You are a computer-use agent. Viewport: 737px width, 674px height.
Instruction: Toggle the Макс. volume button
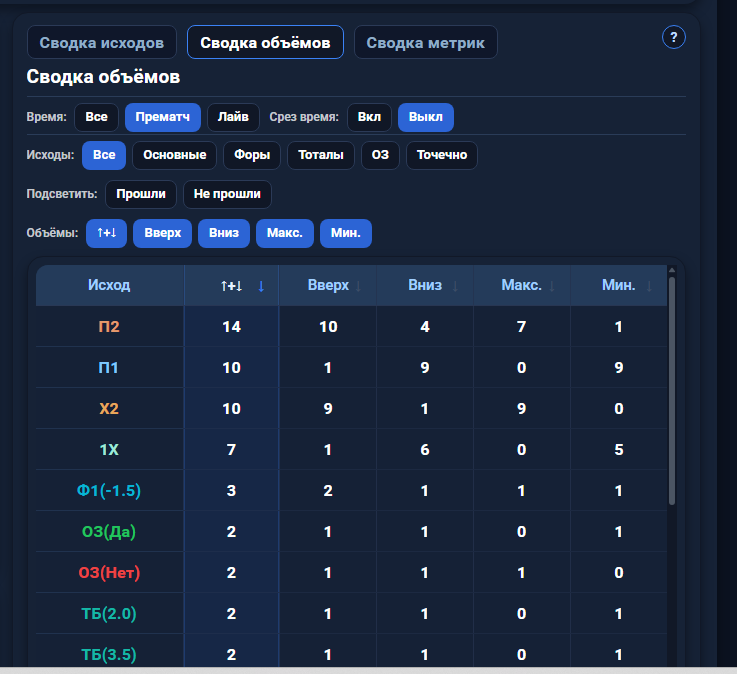[x=285, y=233]
